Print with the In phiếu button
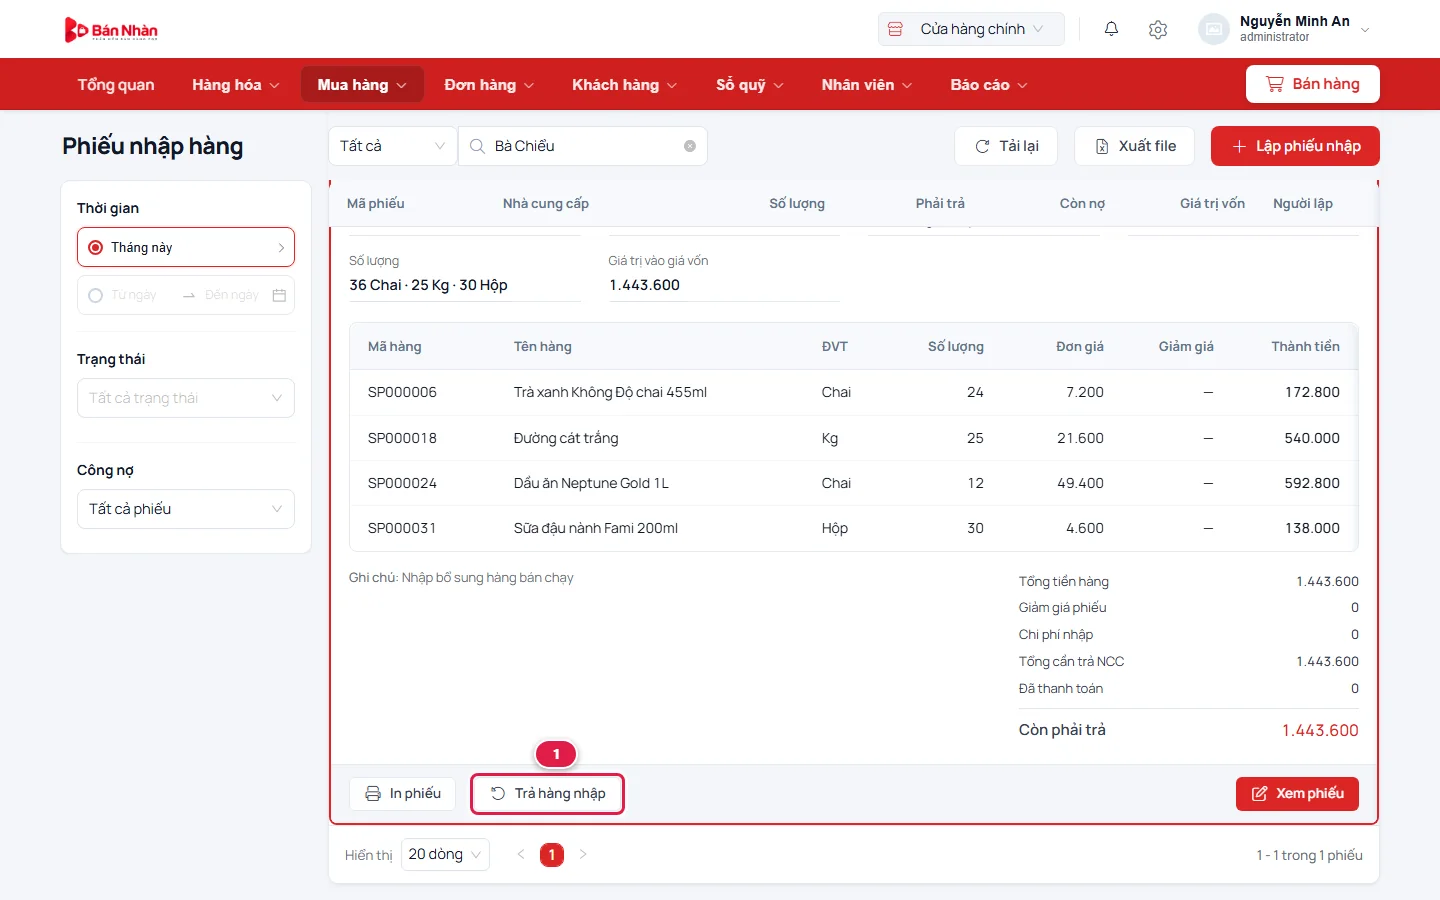This screenshot has height=900, width=1440. [x=402, y=794]
